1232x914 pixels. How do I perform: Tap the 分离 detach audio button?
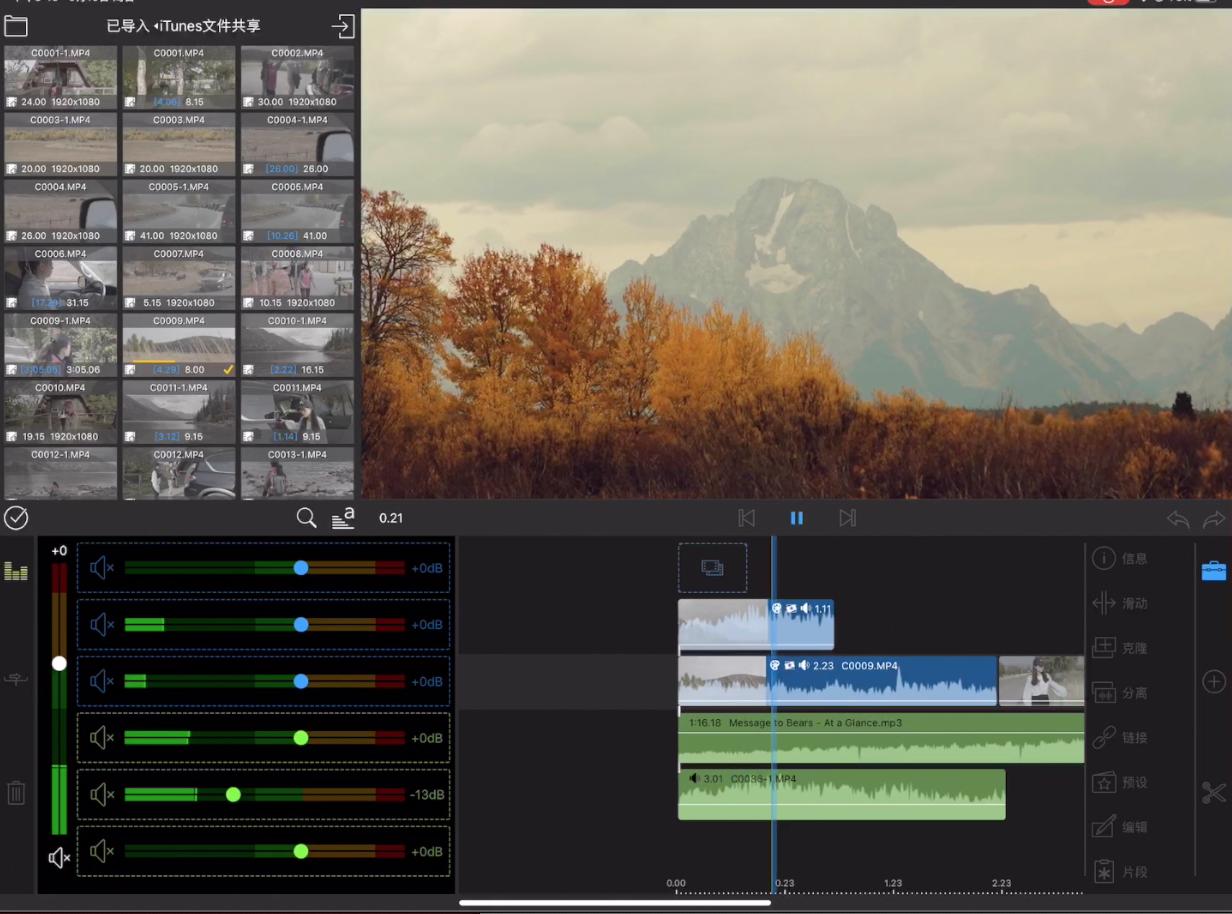(x=1119, y=693)
